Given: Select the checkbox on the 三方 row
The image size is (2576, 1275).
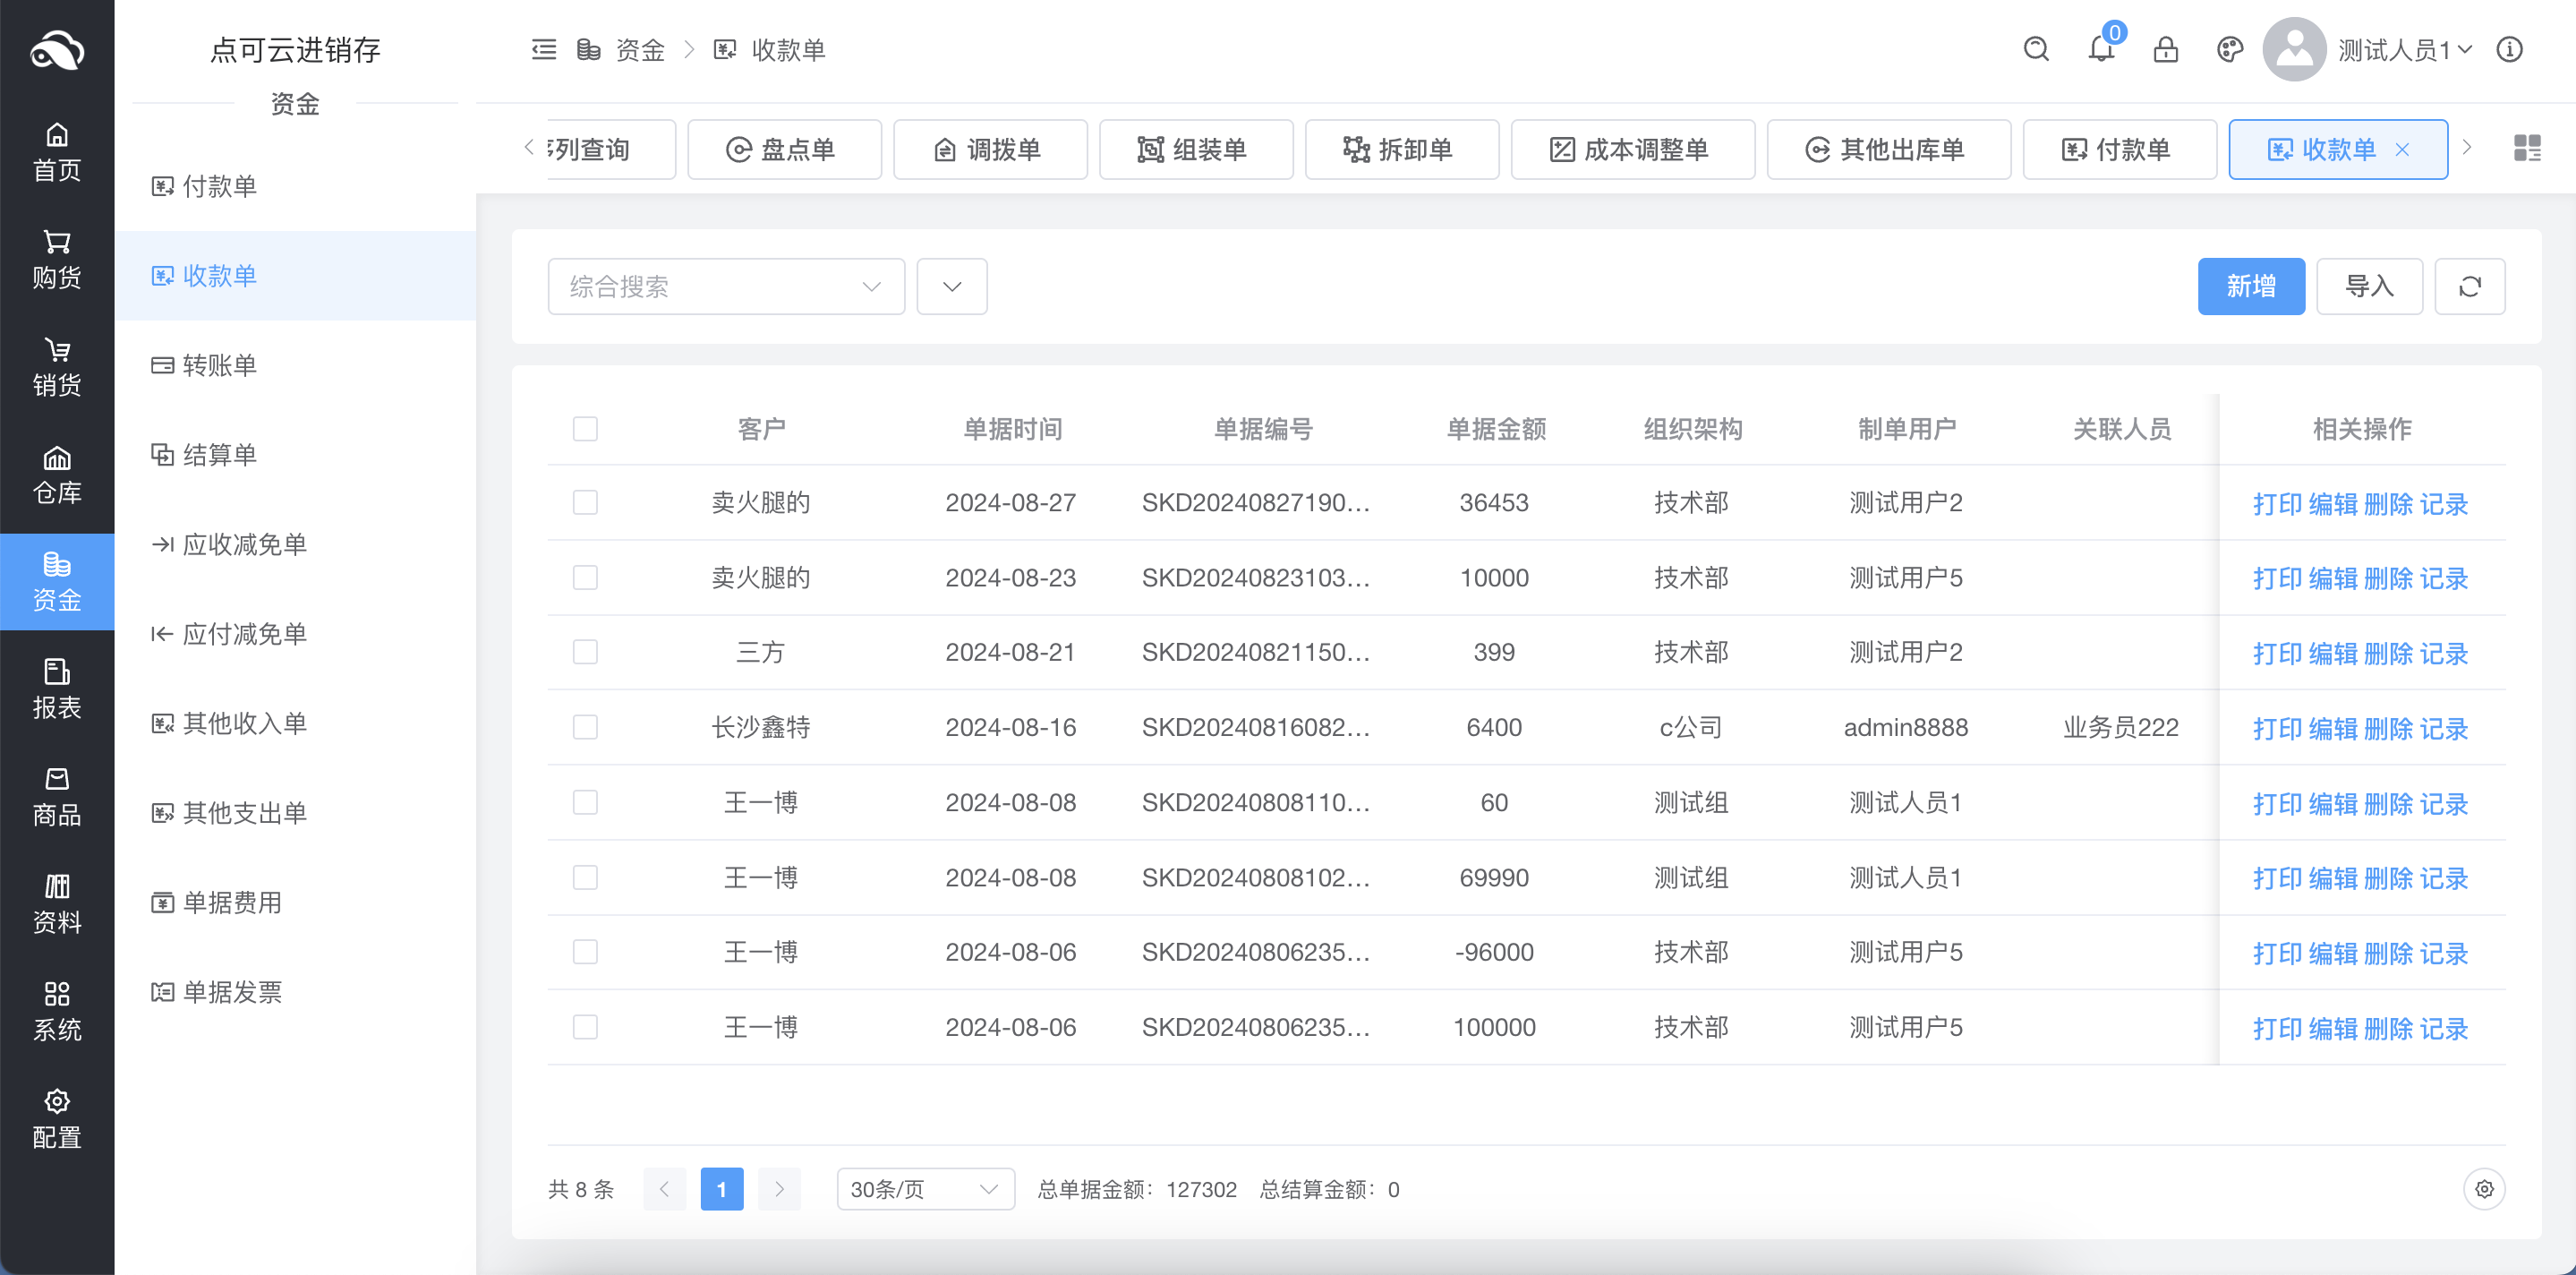Looking at the screenshot, I should [x=585, y=652].
